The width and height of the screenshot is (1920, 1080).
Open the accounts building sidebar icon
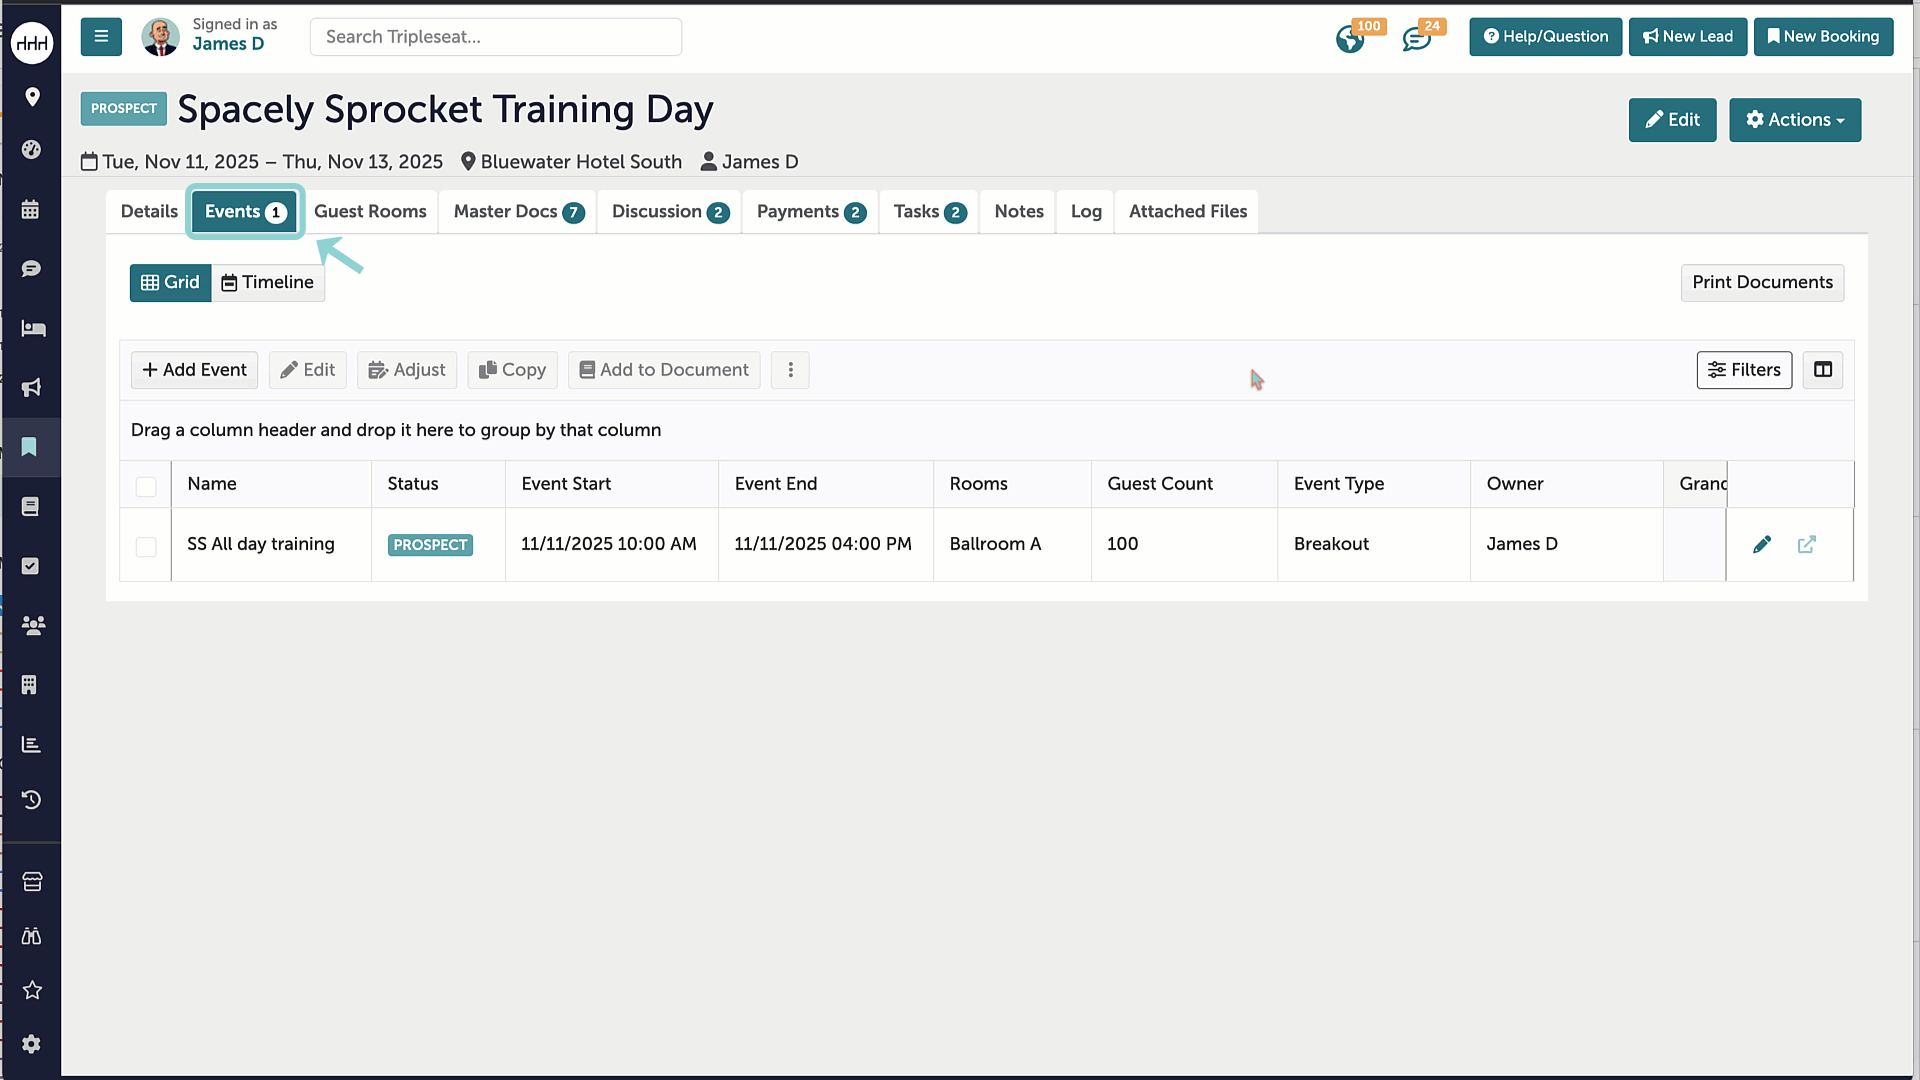point(29,685)
